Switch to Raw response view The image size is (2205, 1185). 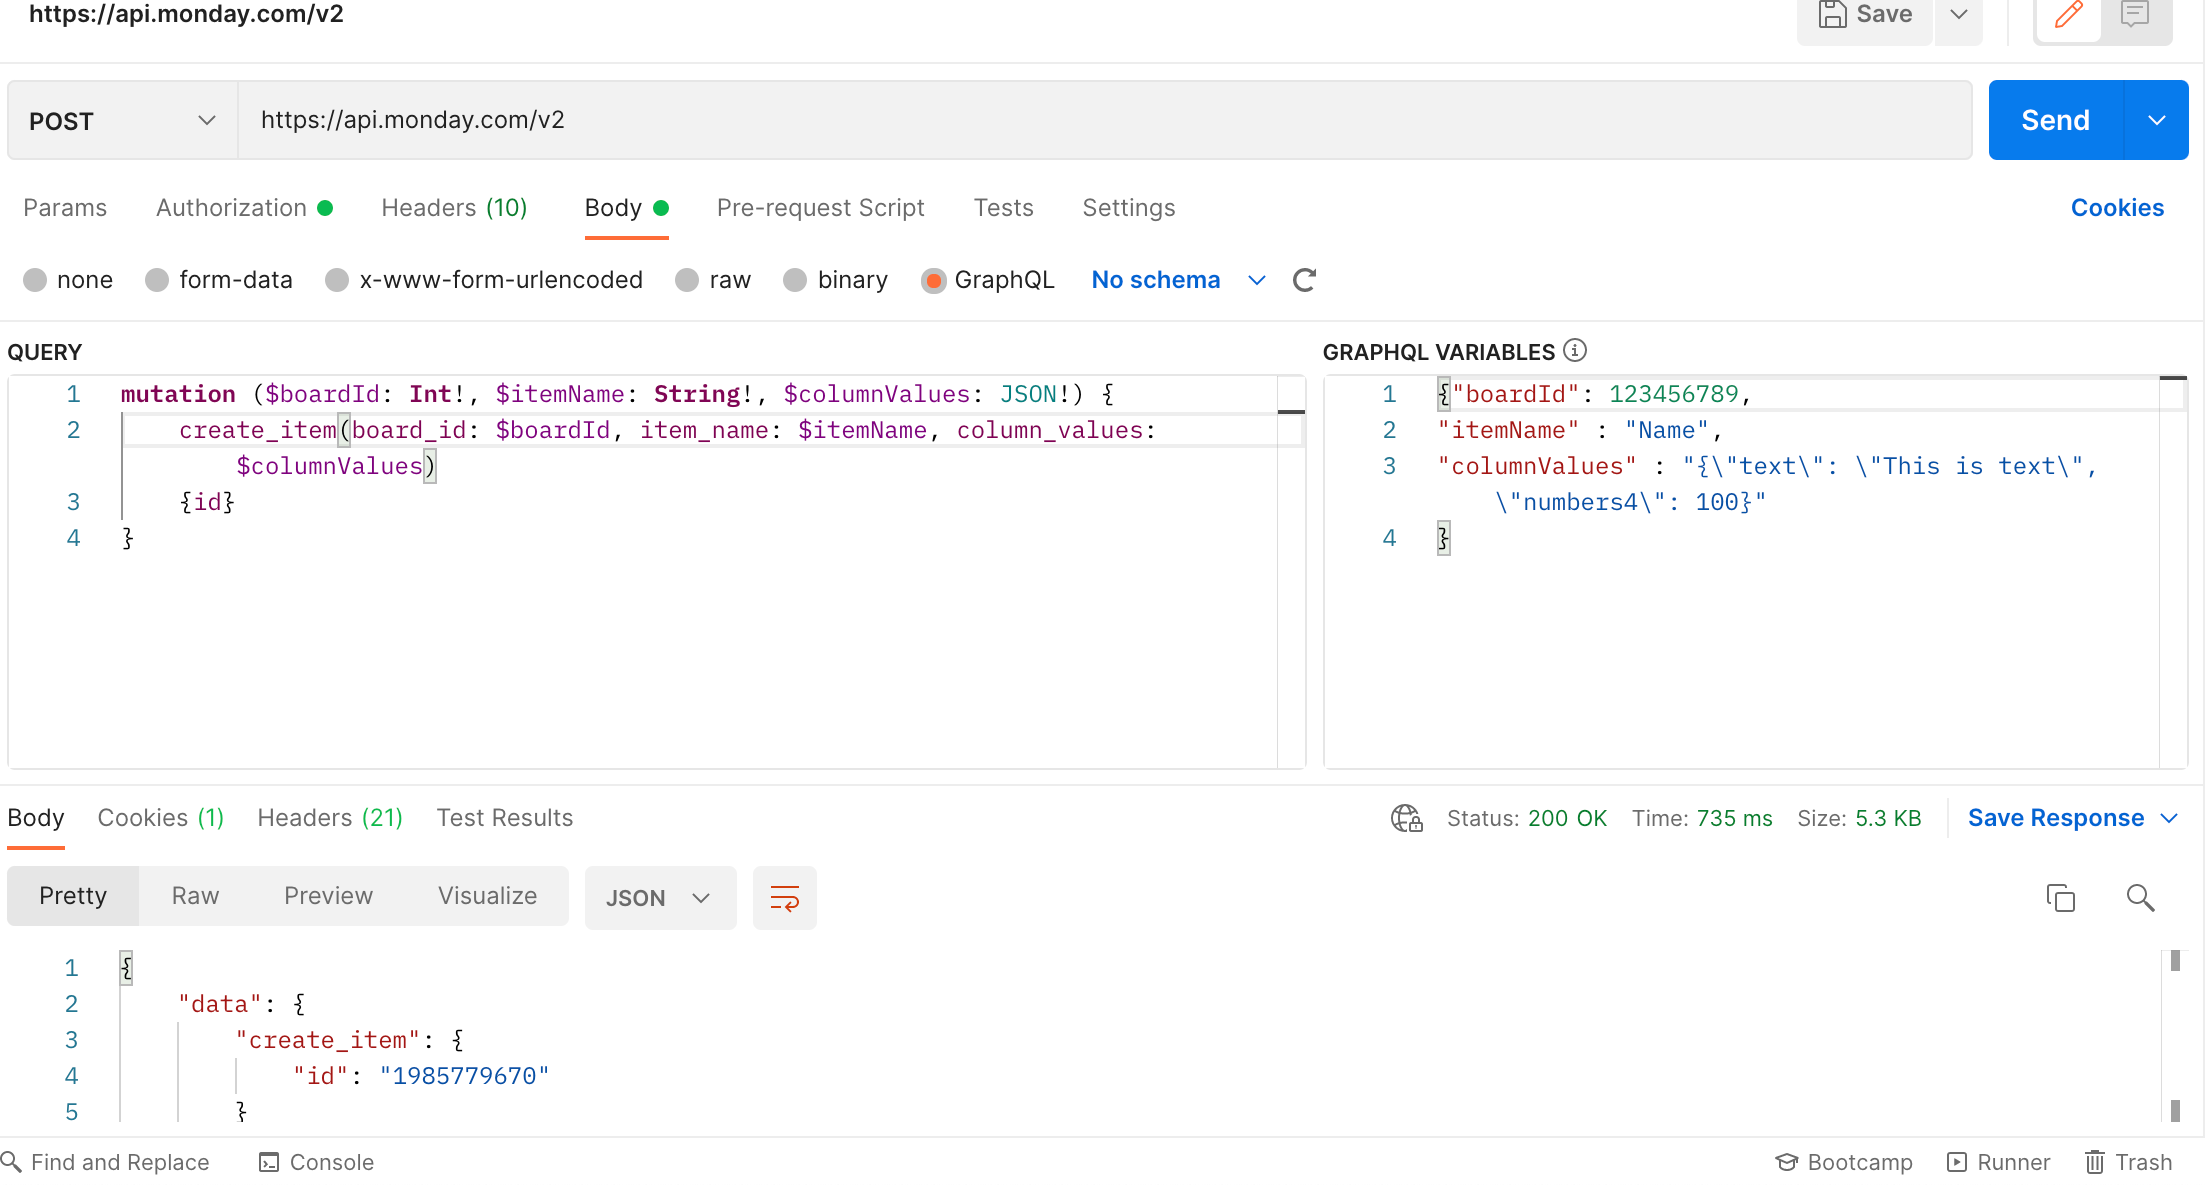click(x=195, y=896)
